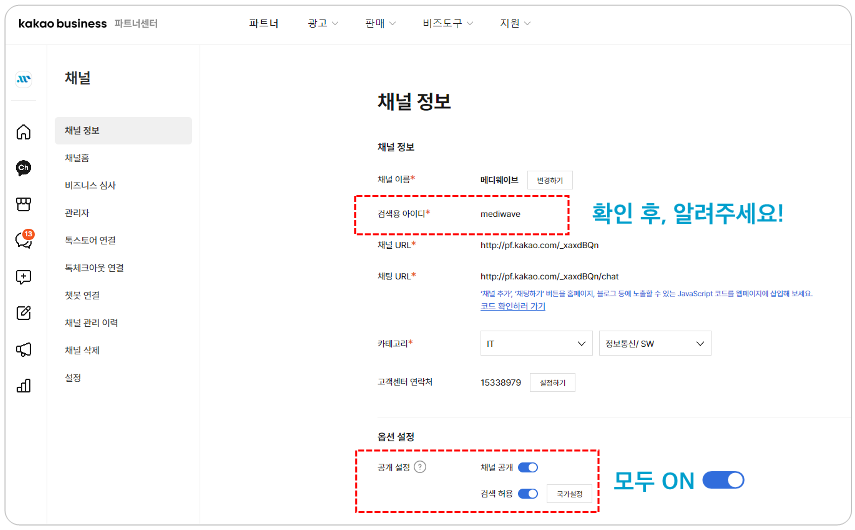Viewport: 855px width, 530px height.
Task: Select 채널 삭제 in the side menu
Action: tap(82, 350)
